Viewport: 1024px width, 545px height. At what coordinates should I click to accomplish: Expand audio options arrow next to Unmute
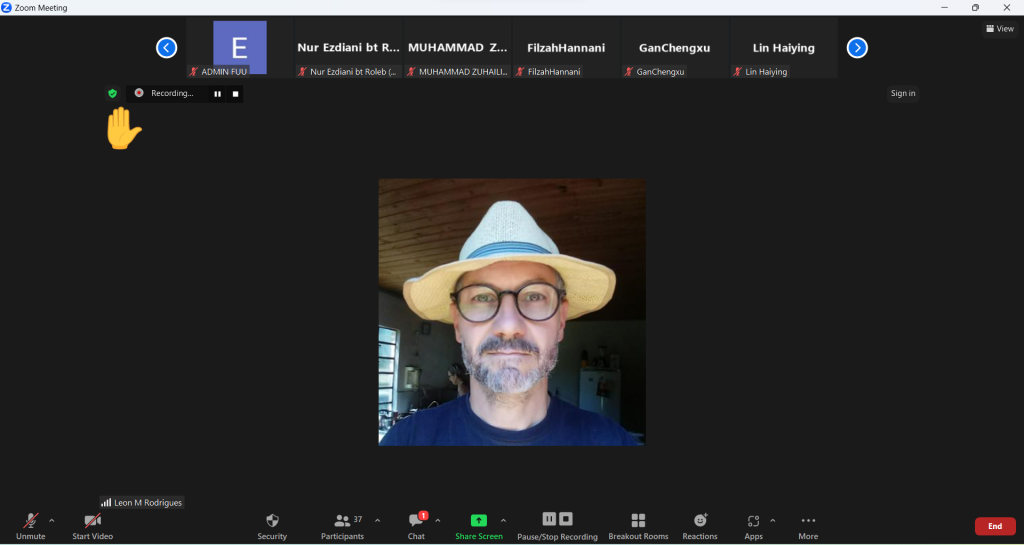(x=52, y=520)
